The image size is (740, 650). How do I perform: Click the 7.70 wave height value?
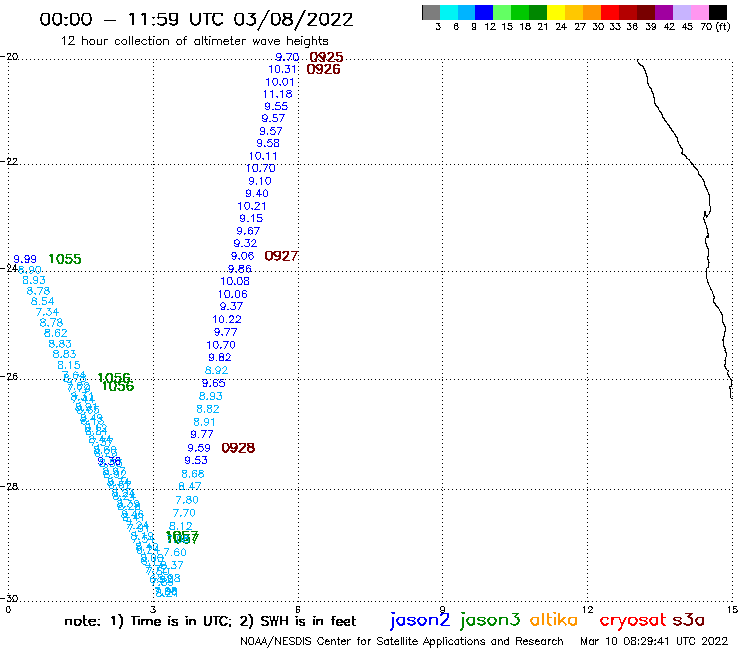[184, 513]
